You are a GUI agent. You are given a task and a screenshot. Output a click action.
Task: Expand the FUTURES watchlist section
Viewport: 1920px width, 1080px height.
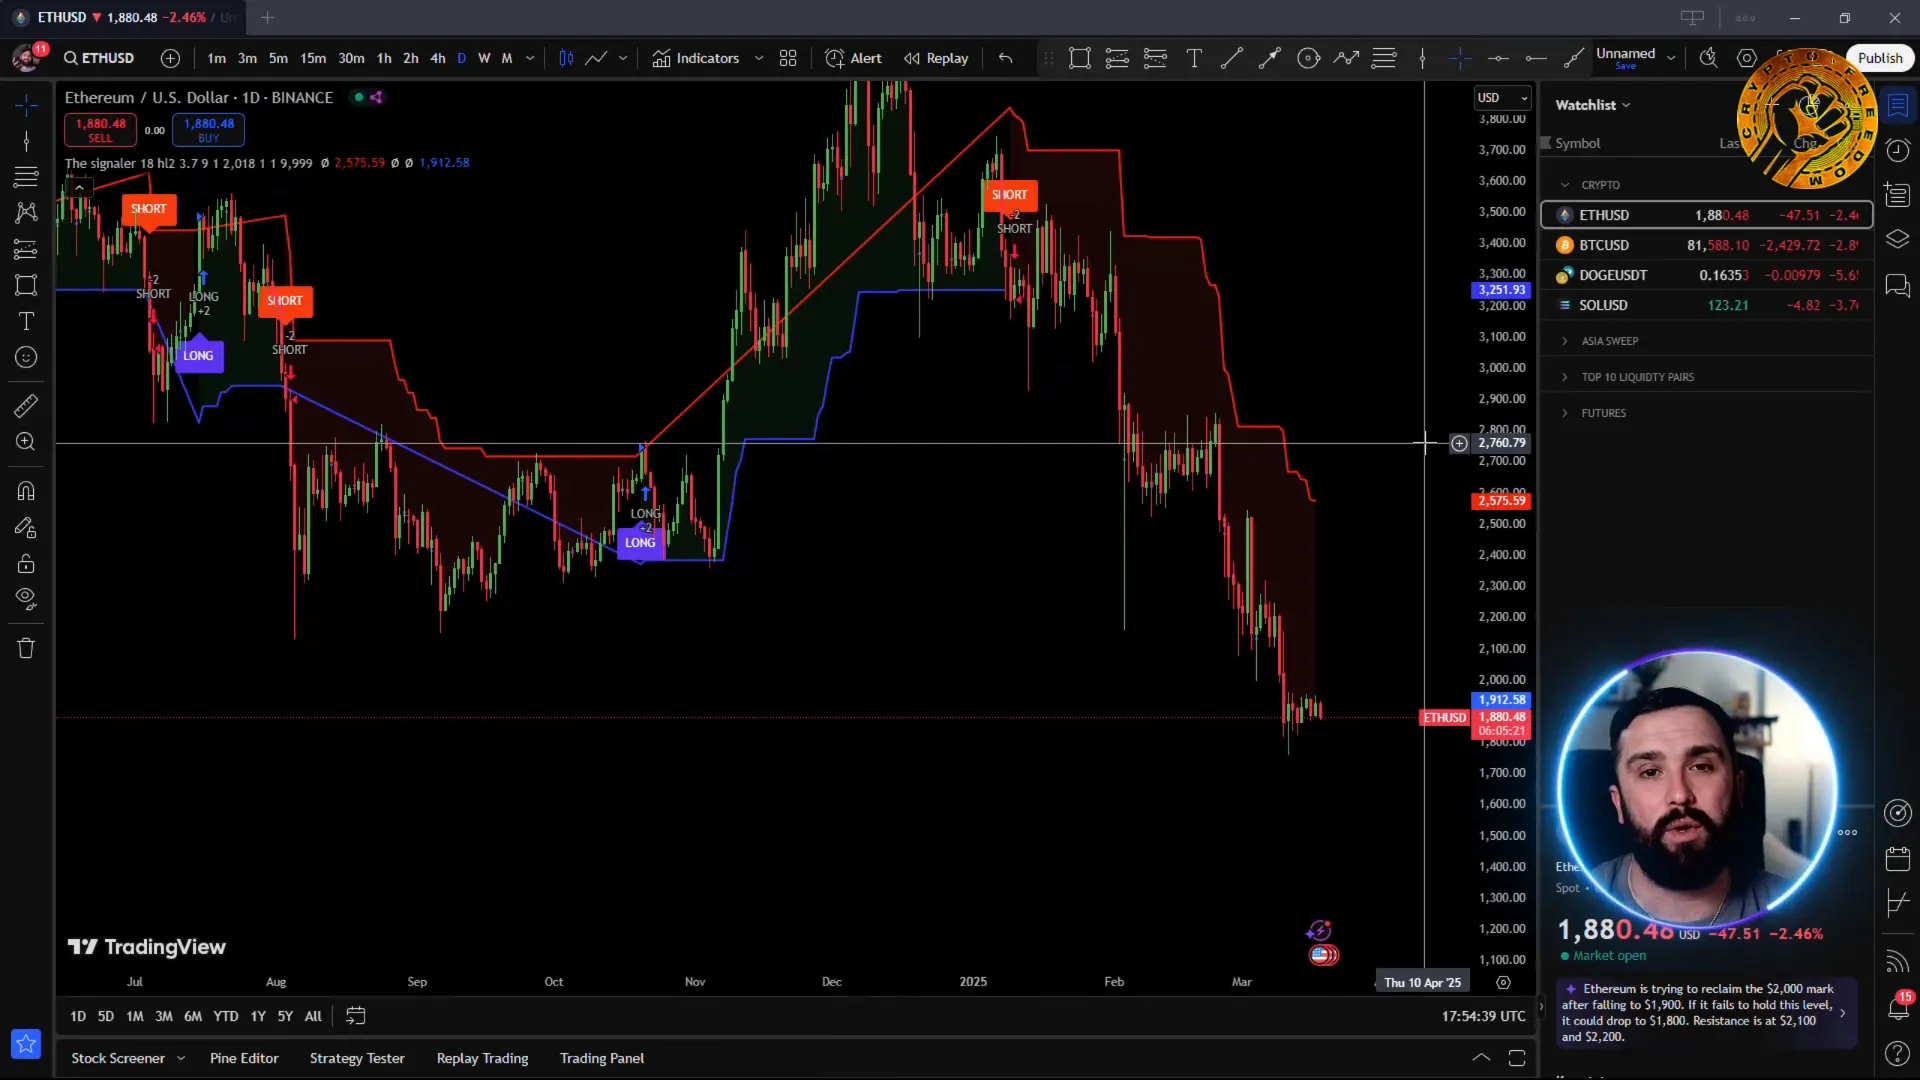(1565, 413)
